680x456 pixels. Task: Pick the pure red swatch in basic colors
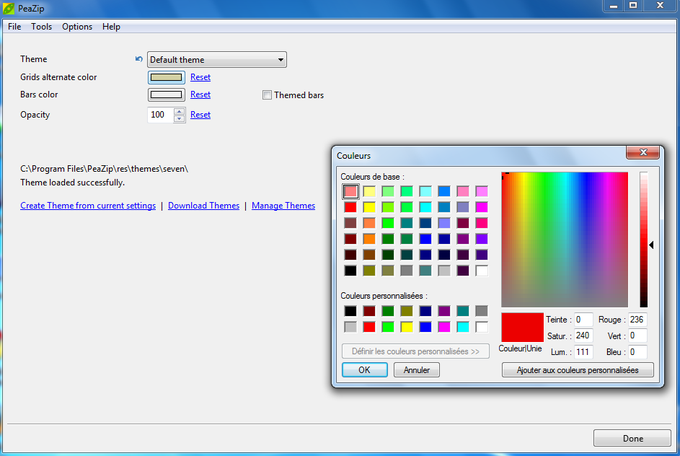point(350,207)
